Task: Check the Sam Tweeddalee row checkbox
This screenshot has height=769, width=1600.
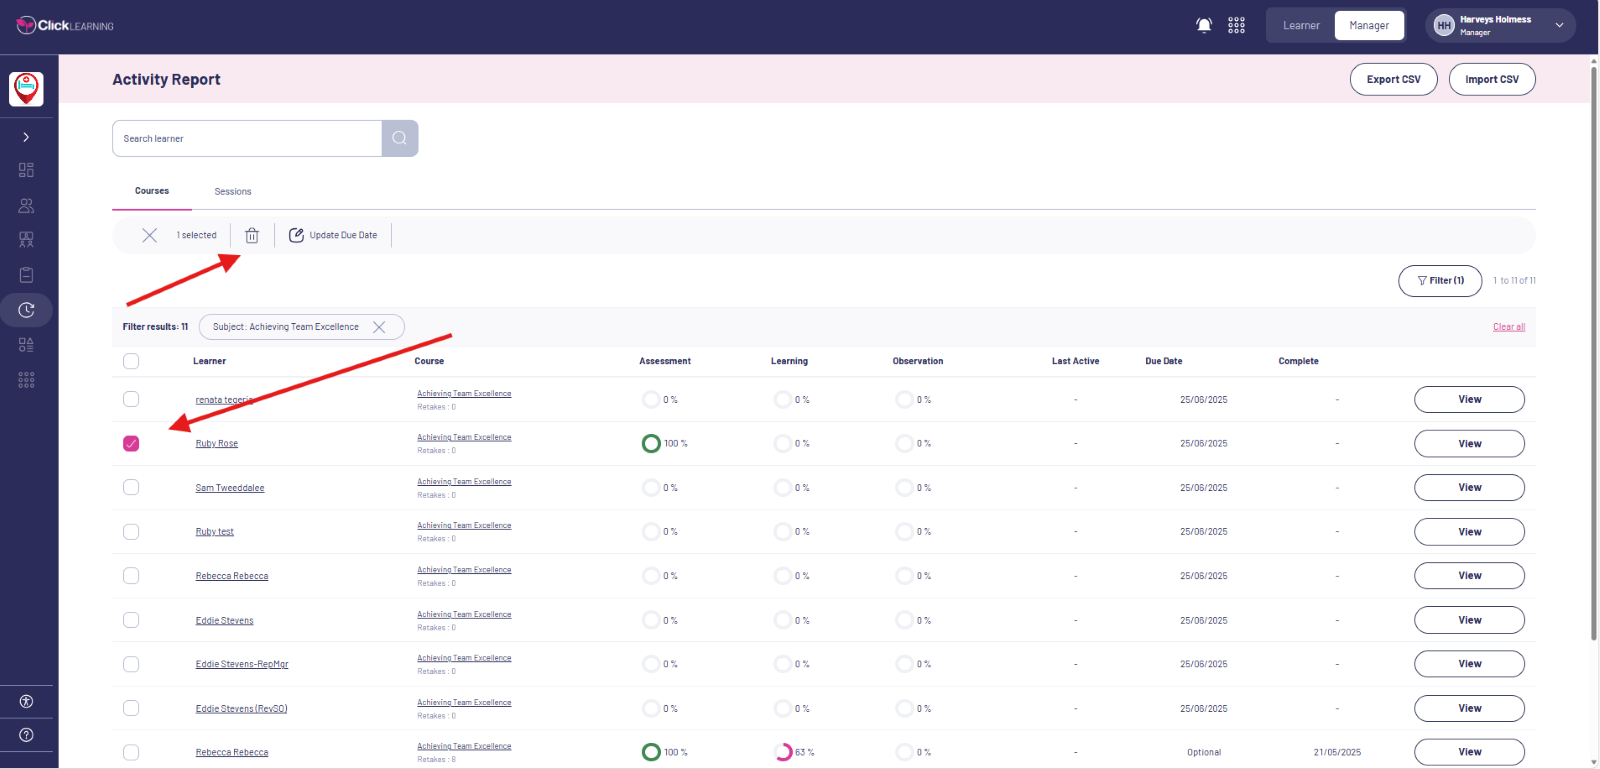Action: [131, 487]
